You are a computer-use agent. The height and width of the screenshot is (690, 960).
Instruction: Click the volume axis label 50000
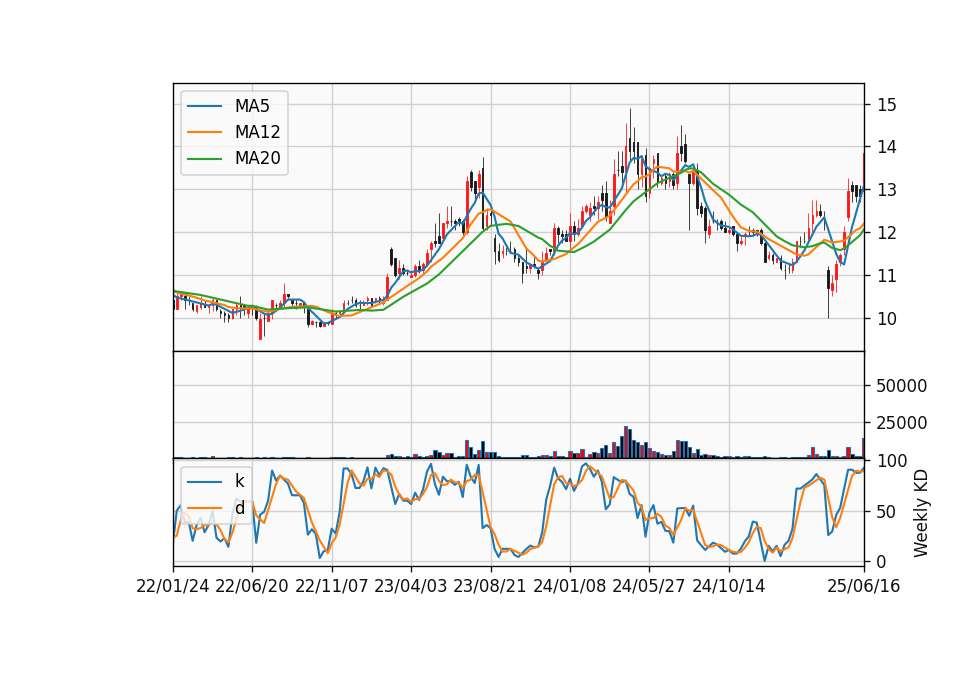902,386
